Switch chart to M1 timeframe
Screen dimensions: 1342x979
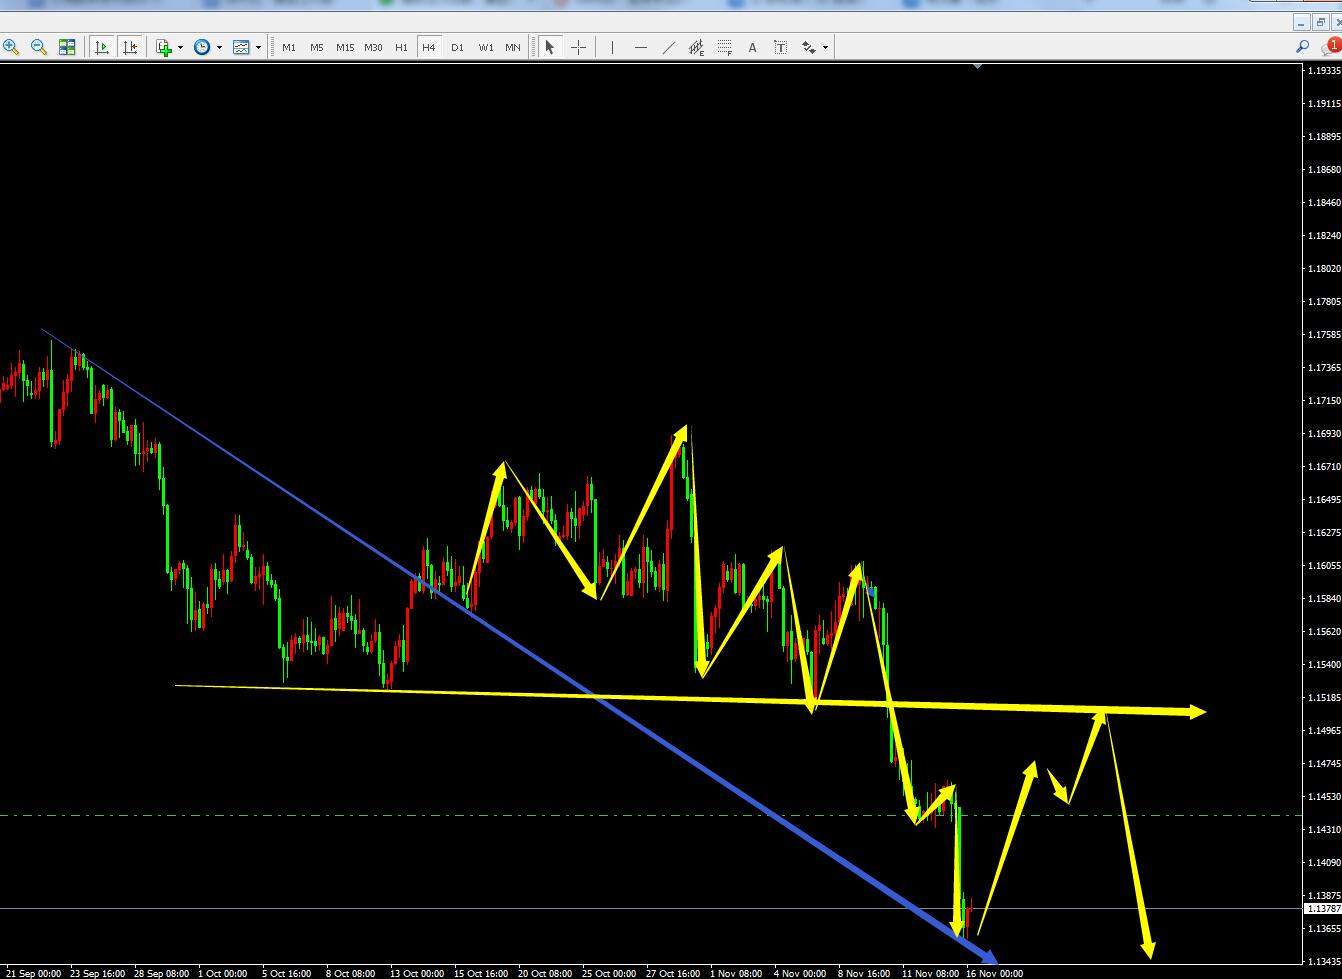coord(289,47)
